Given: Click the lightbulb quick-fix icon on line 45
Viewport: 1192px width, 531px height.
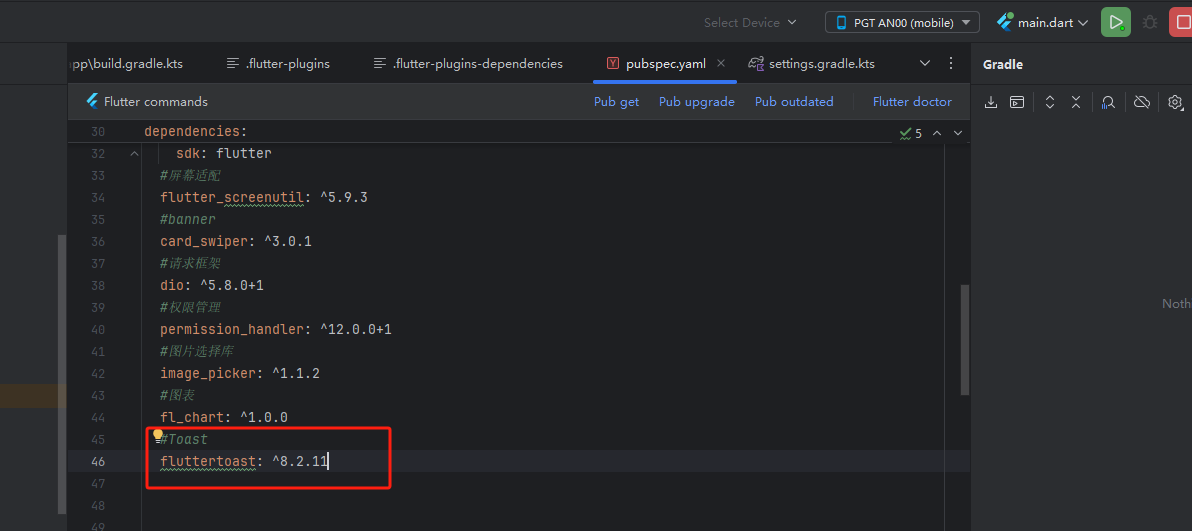Looking at the screenshot, I should pyautogui.click(x=158, y=436).
